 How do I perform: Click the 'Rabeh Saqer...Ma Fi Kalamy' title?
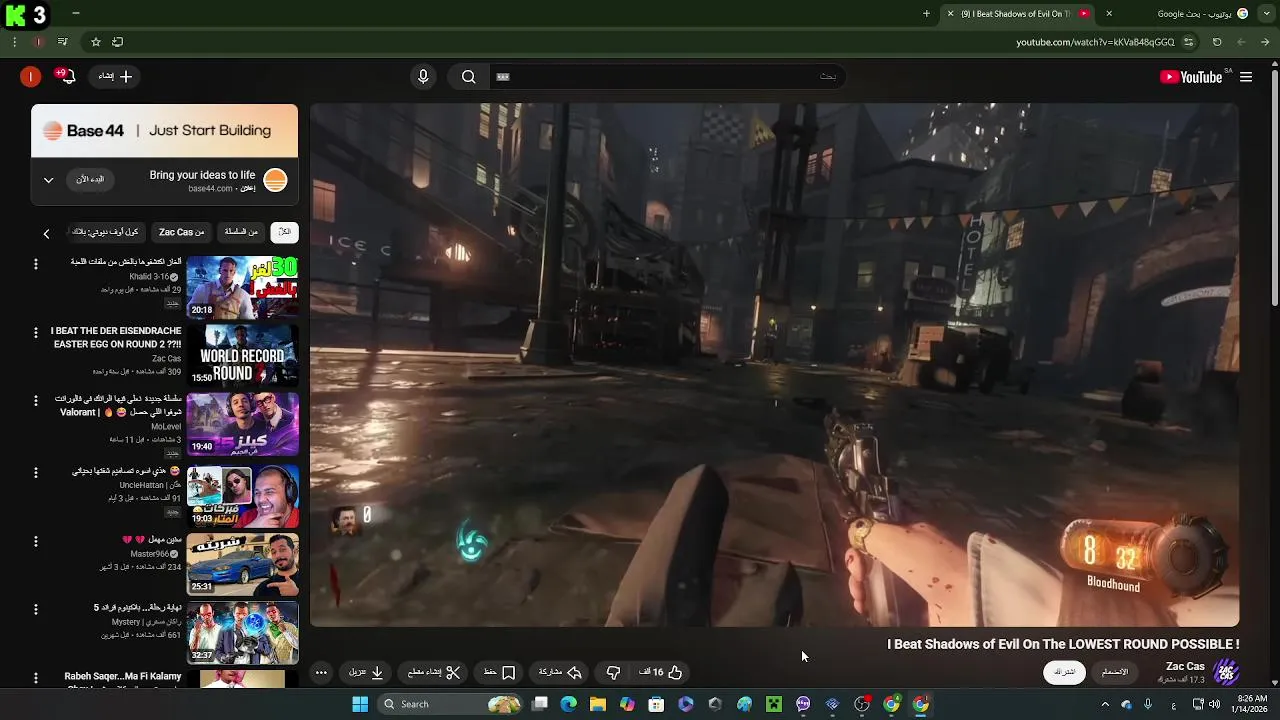(x=123, y=677)
